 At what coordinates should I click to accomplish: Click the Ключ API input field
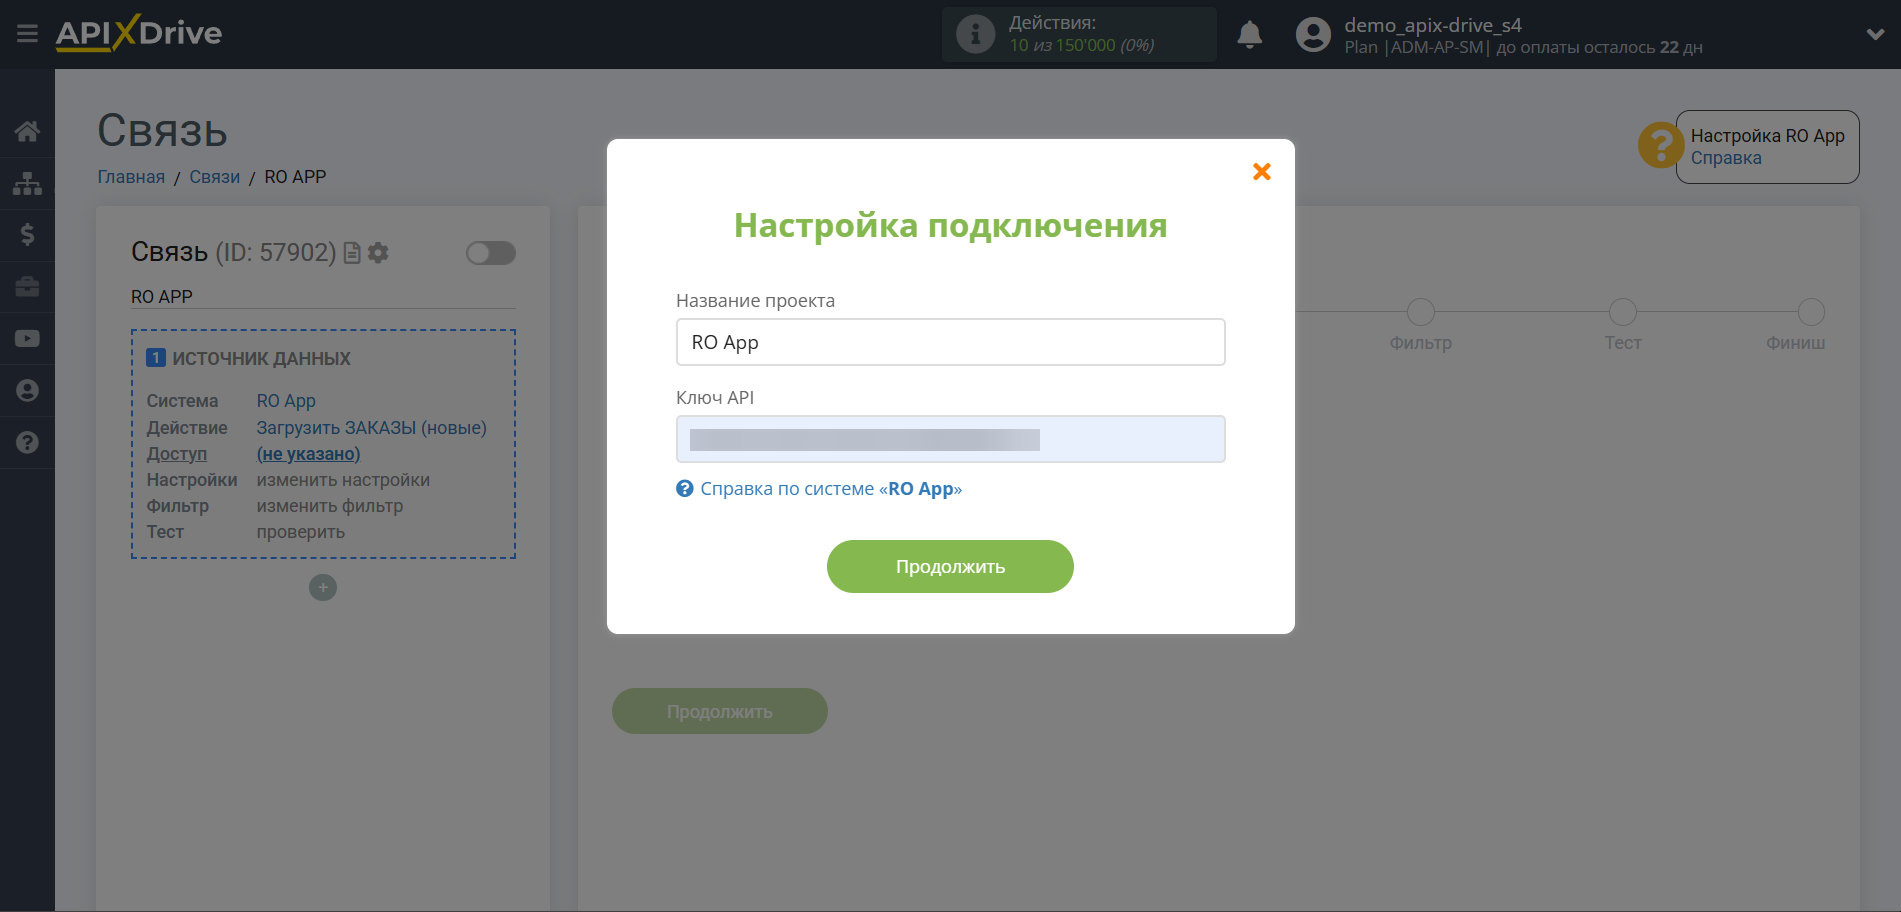point(949,439)
